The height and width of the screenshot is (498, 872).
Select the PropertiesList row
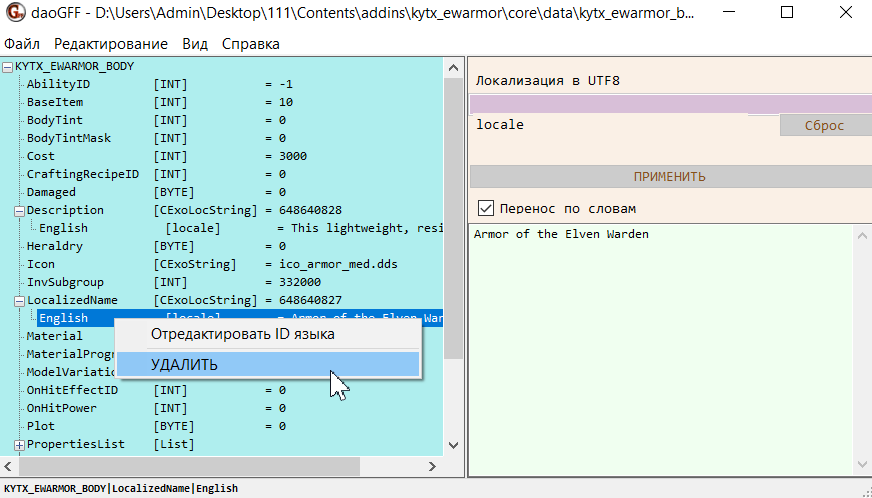point(111,444)
